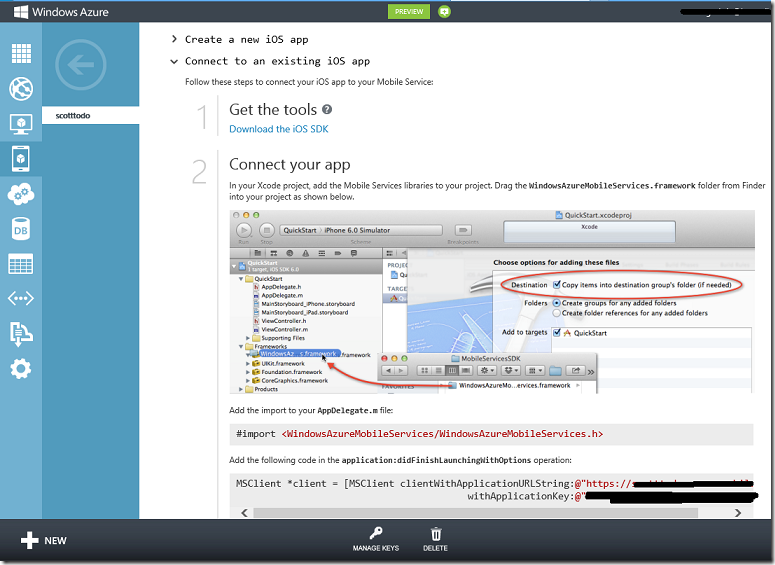Open Download the iOS SDK link
Screen dimensions: 775x565
pyautogui.click(x=279, y=129)
